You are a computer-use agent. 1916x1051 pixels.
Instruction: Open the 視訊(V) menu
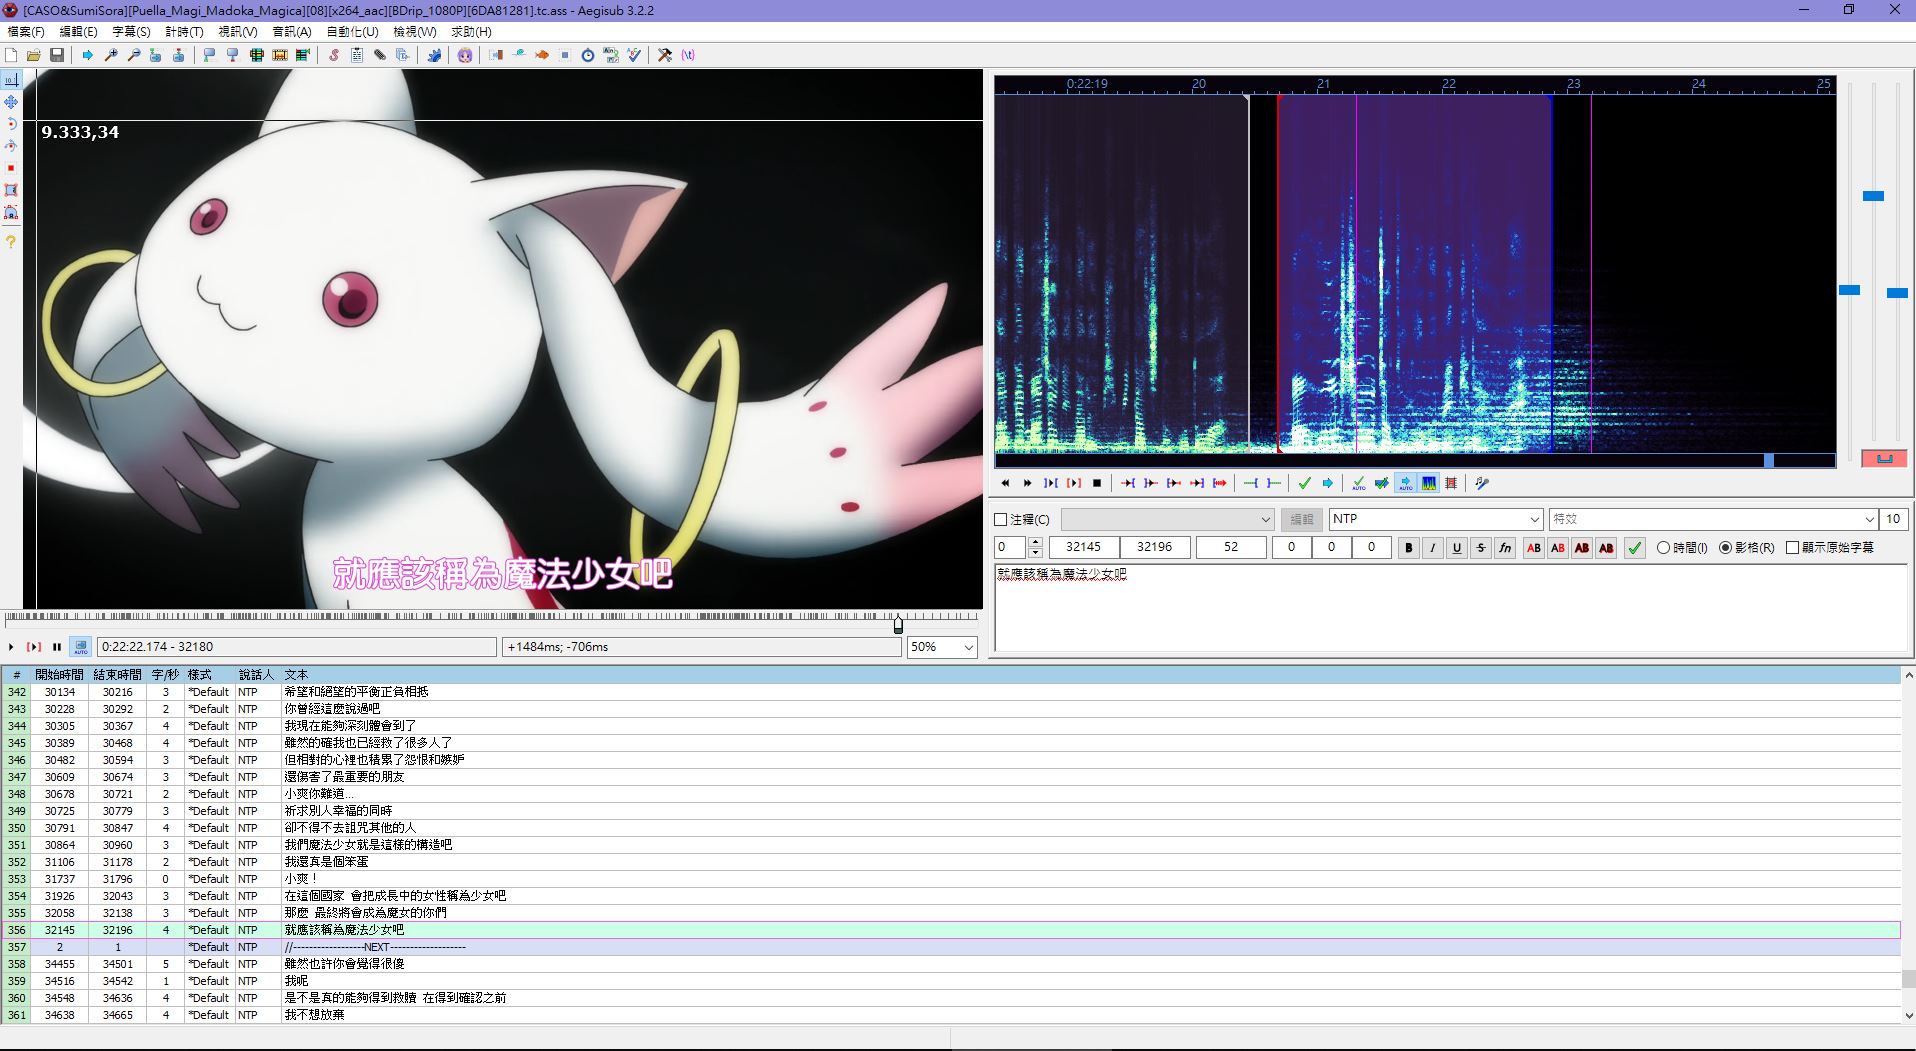[x=238, y=32]
